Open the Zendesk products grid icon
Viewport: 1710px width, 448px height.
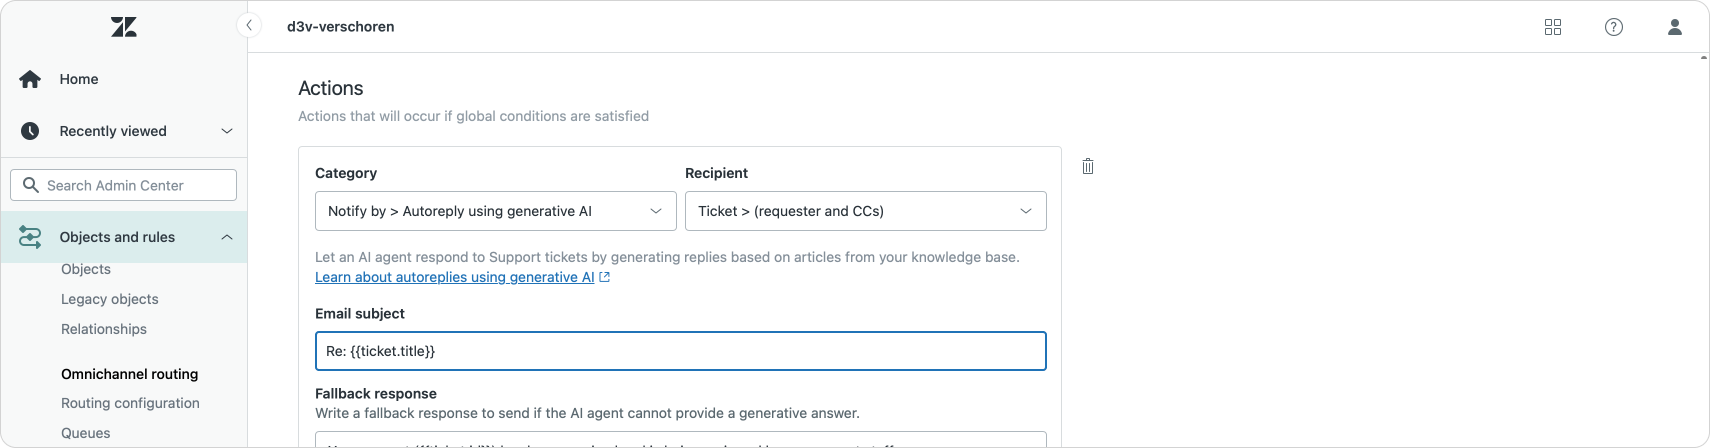coord(1553,27)
